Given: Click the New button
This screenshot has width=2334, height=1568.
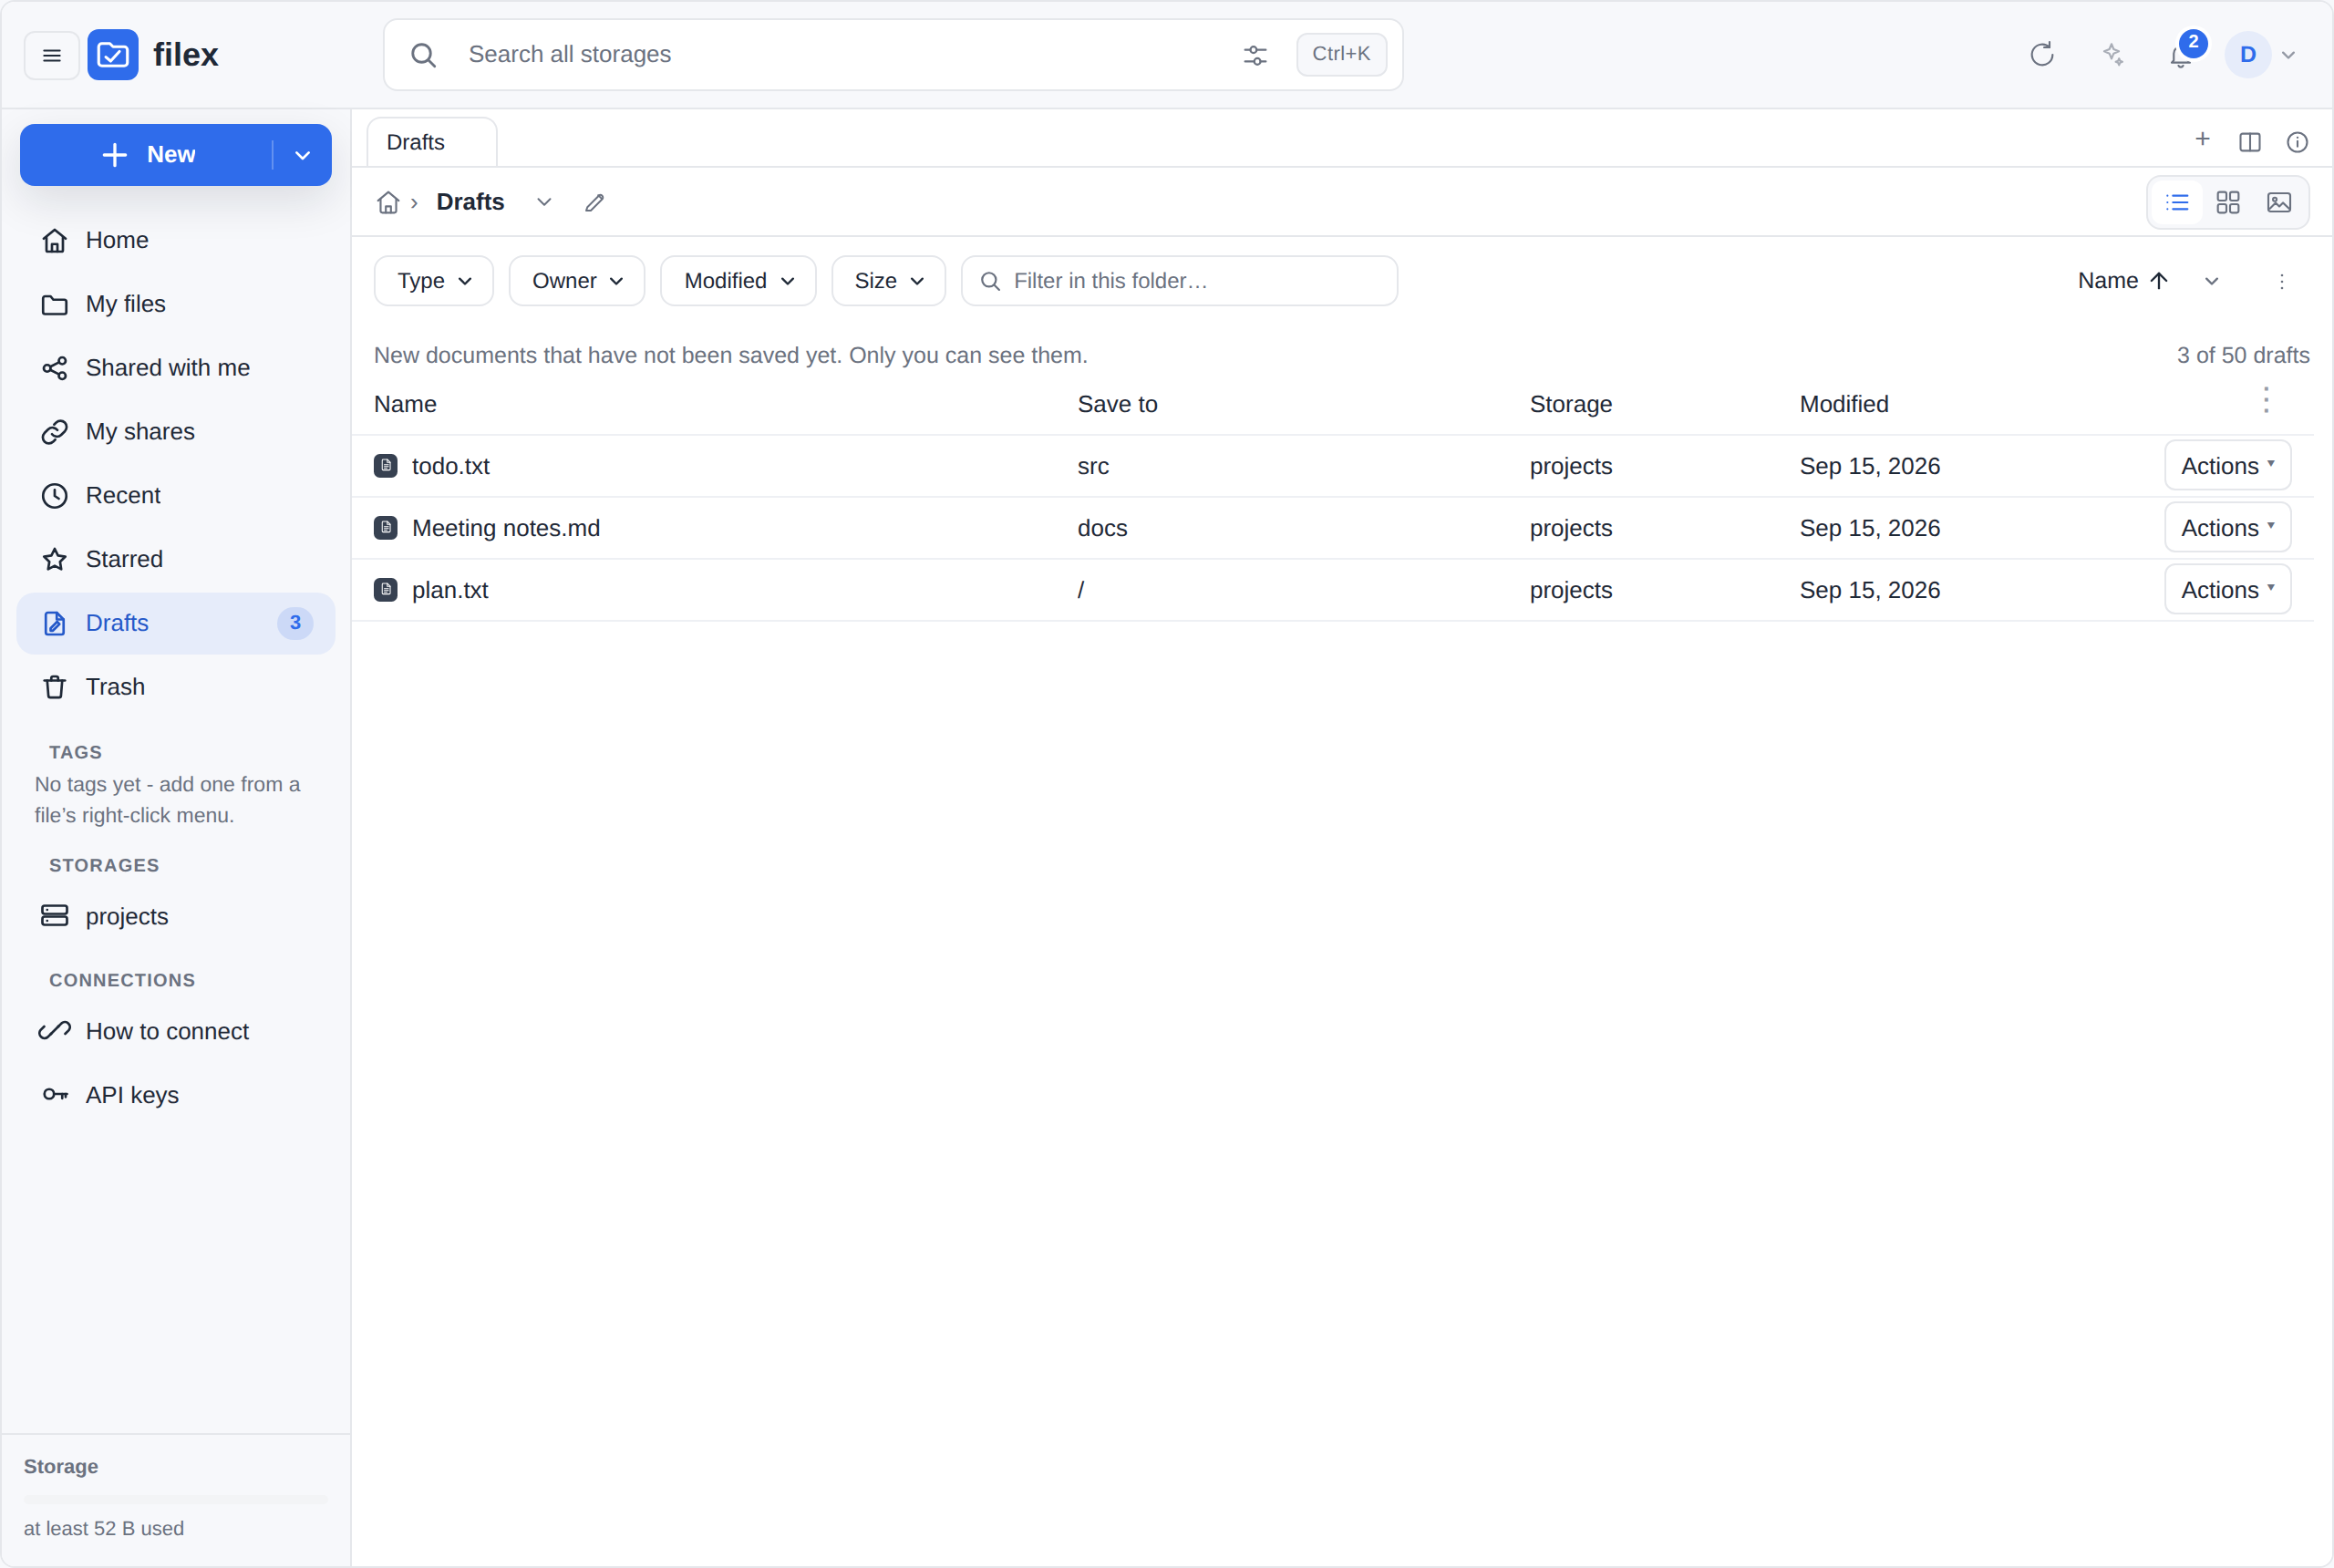Looking at the screenshot, I should 148,155.
